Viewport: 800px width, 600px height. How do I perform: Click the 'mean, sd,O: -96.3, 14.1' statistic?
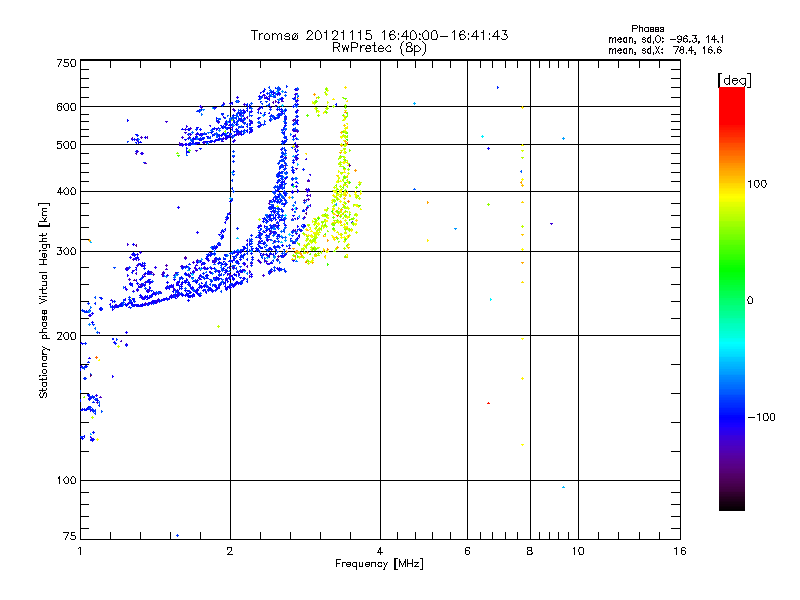click(x=666, y=39)
